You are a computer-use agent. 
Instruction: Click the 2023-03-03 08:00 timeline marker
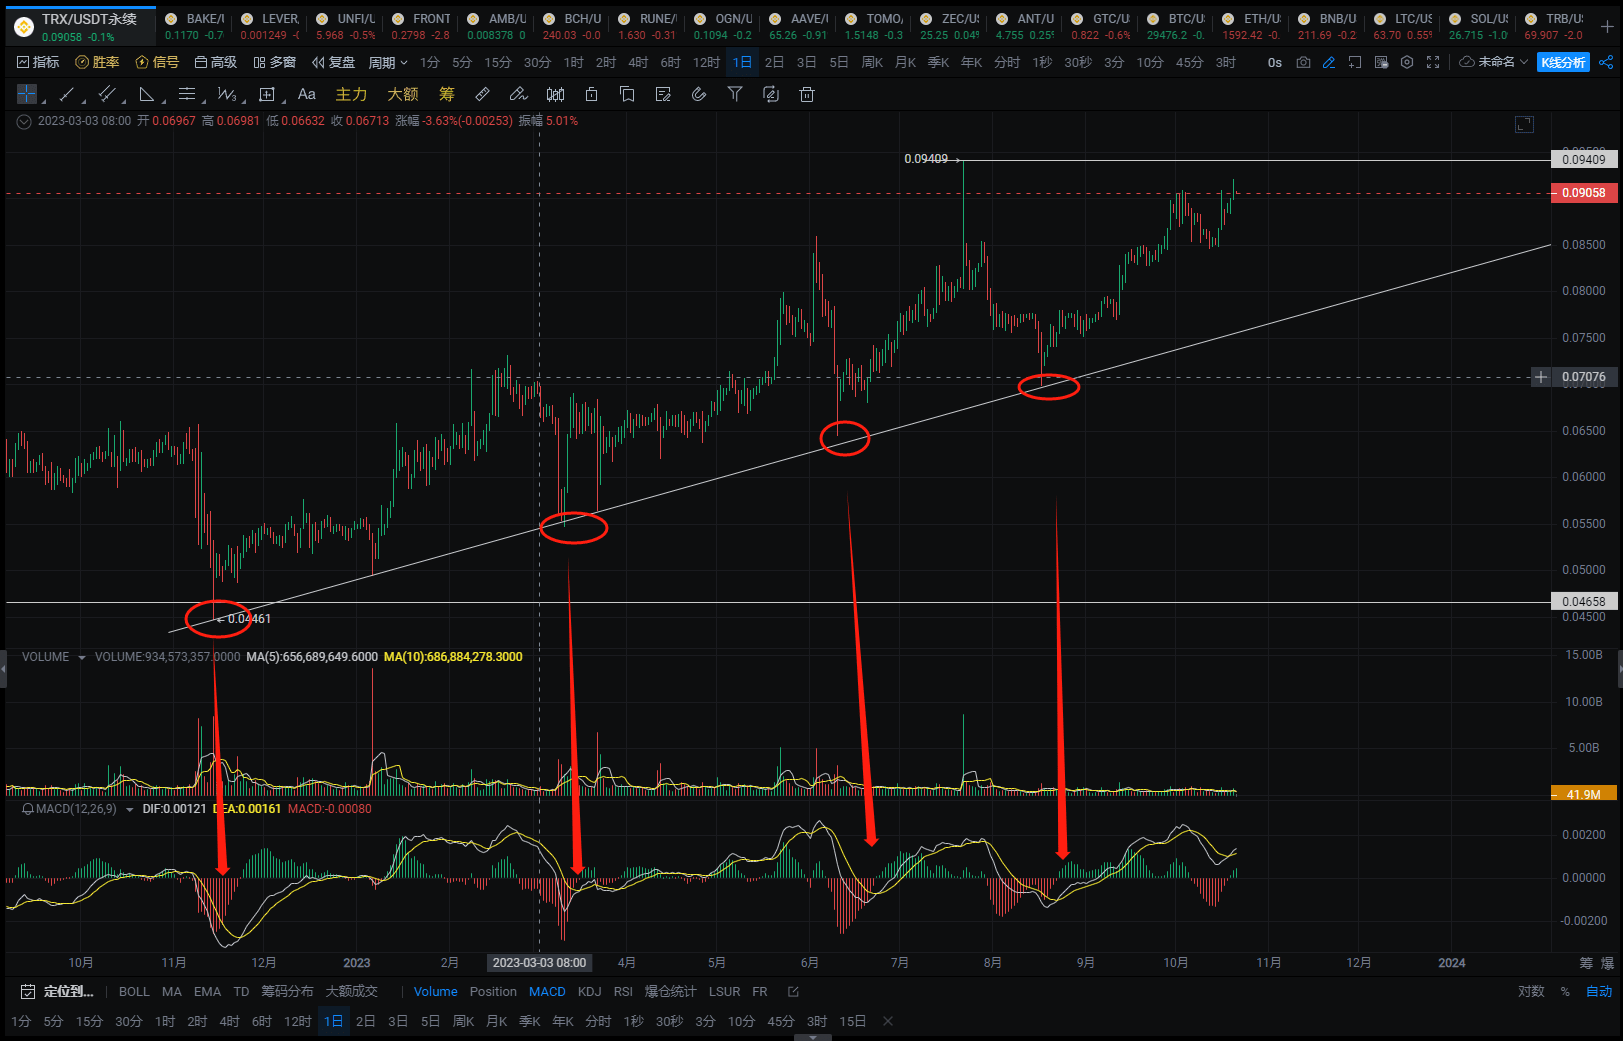539,963
